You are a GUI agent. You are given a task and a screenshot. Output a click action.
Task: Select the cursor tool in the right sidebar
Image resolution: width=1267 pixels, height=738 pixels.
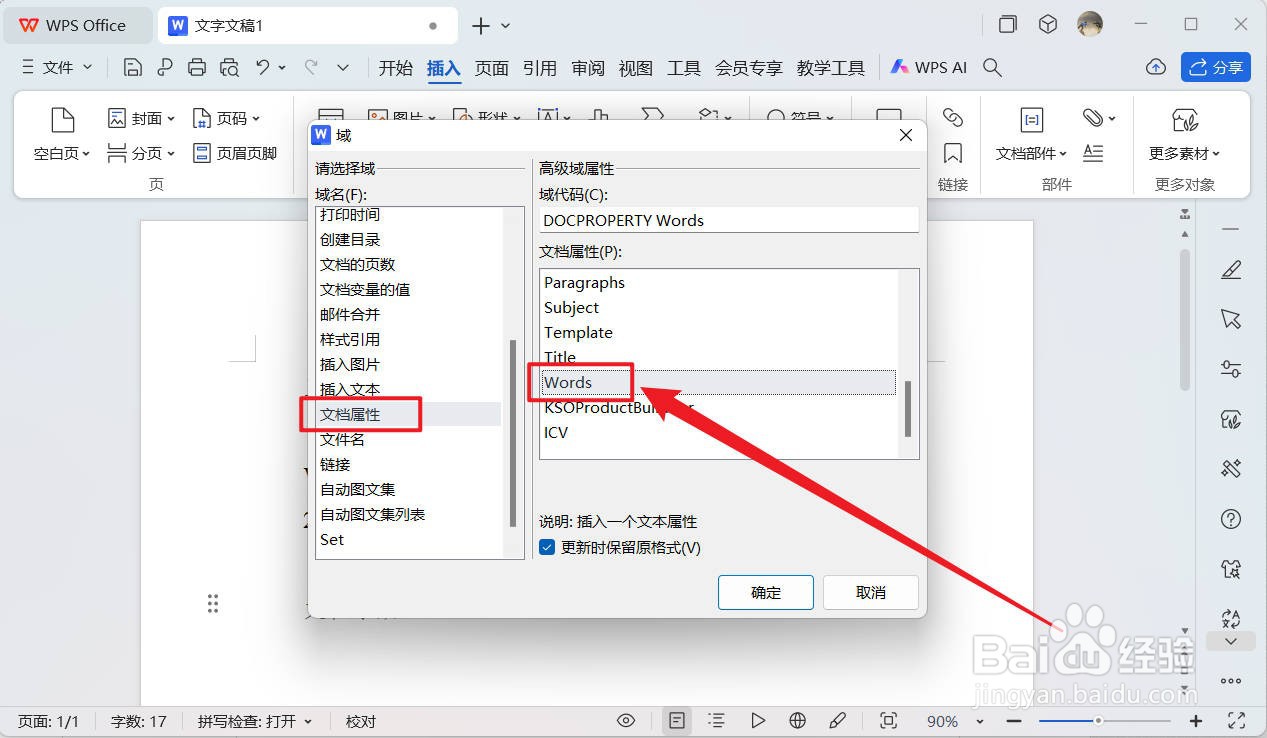(1231, 320)
